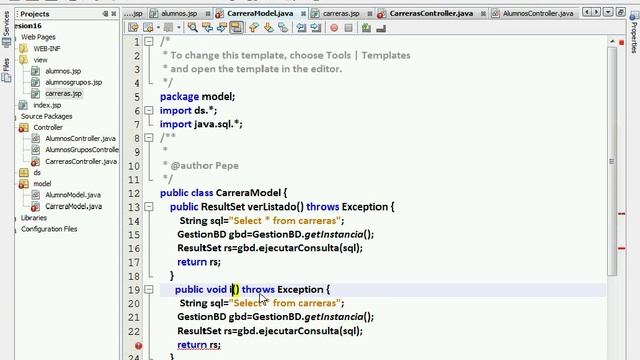Click the red error marker in gutter
Viewport: 640px width, 360px height.
point(138,346)
